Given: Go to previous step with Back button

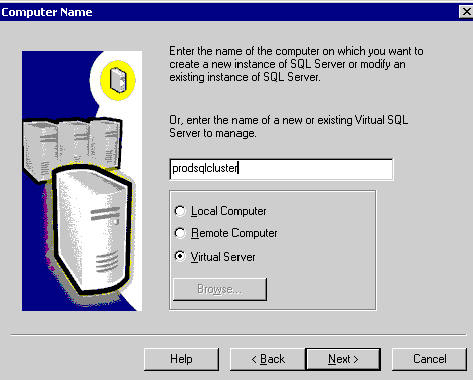Looking at the screenshot, I should (268, 359).
